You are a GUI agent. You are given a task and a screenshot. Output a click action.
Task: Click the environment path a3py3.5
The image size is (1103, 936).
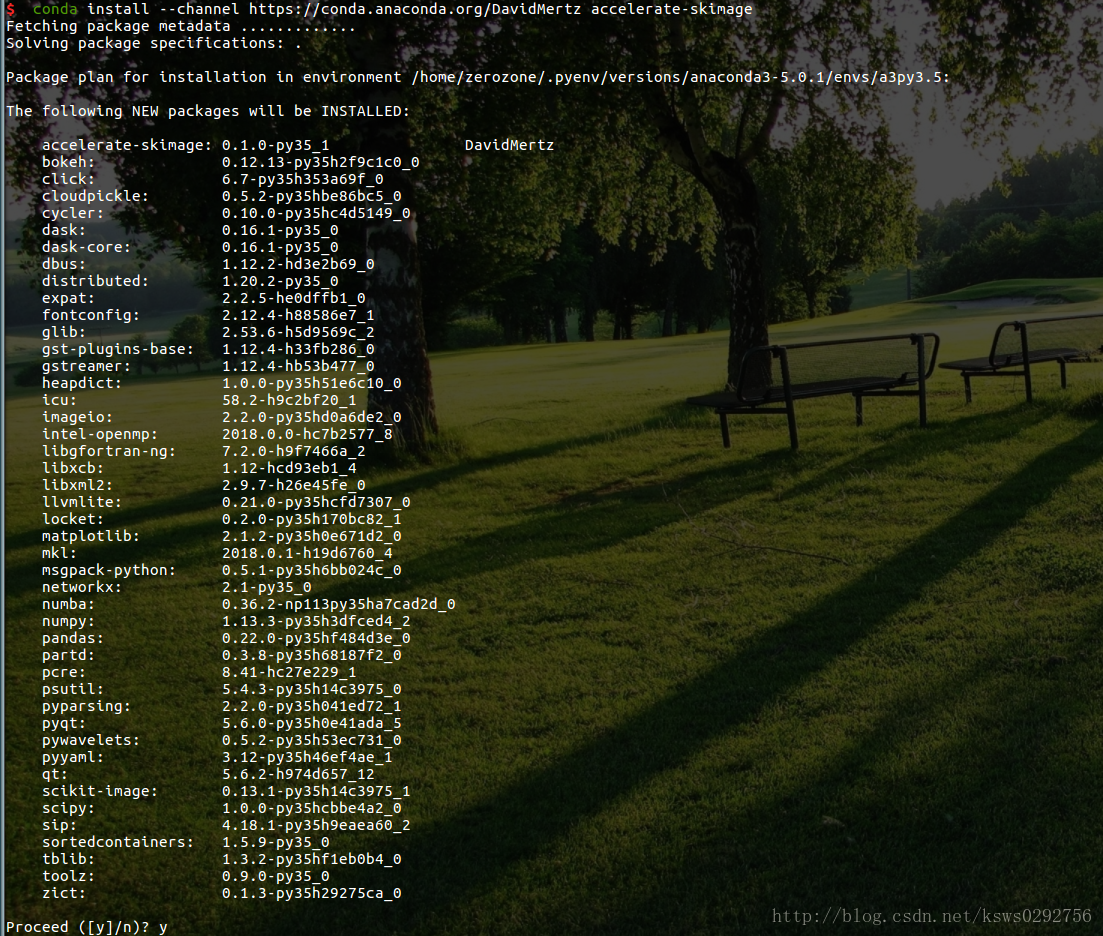click(680, 77)
